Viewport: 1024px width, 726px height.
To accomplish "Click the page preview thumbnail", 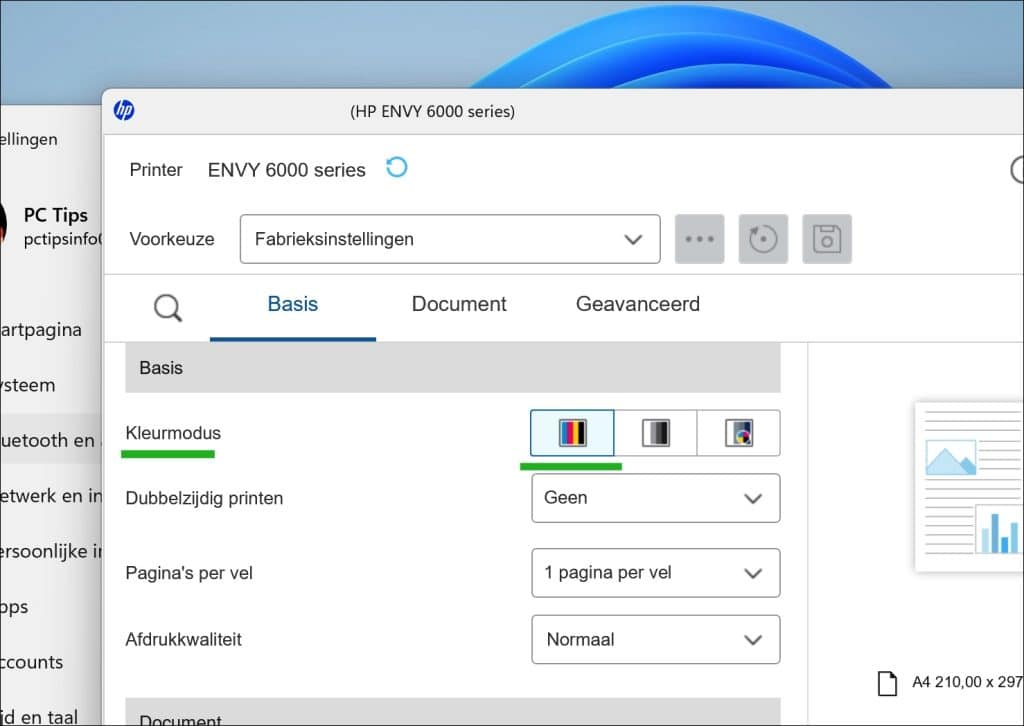I will point(969,487).
